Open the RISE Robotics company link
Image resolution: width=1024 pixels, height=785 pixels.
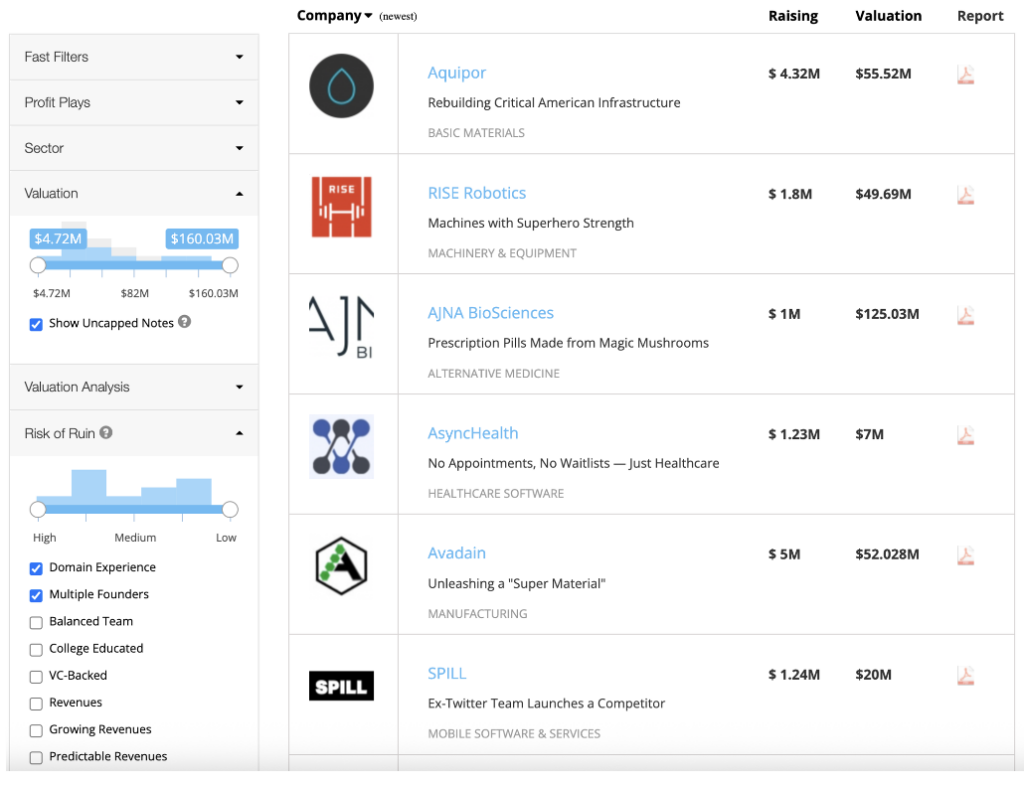coord(477,193)
